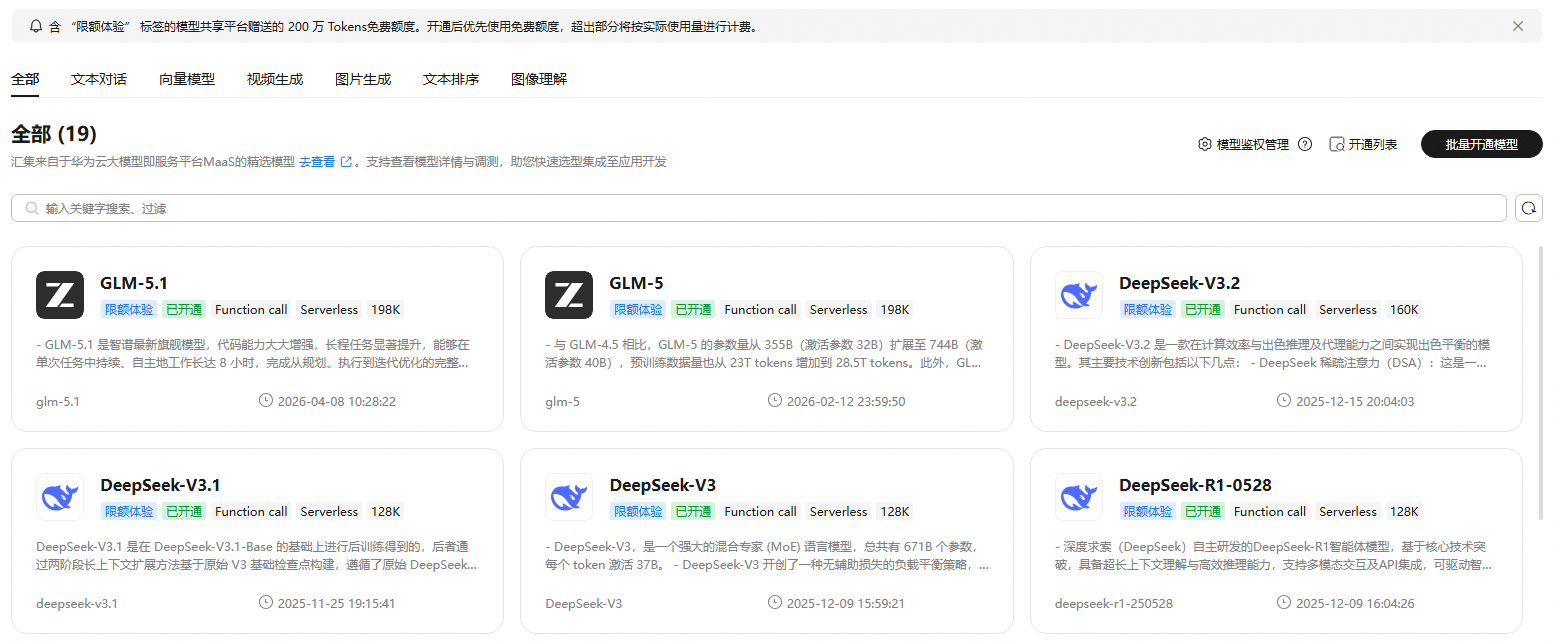This screenshot has width=1555, height=642.
Task: Open the GLM-5.1 model title
Action: point(134,283)
